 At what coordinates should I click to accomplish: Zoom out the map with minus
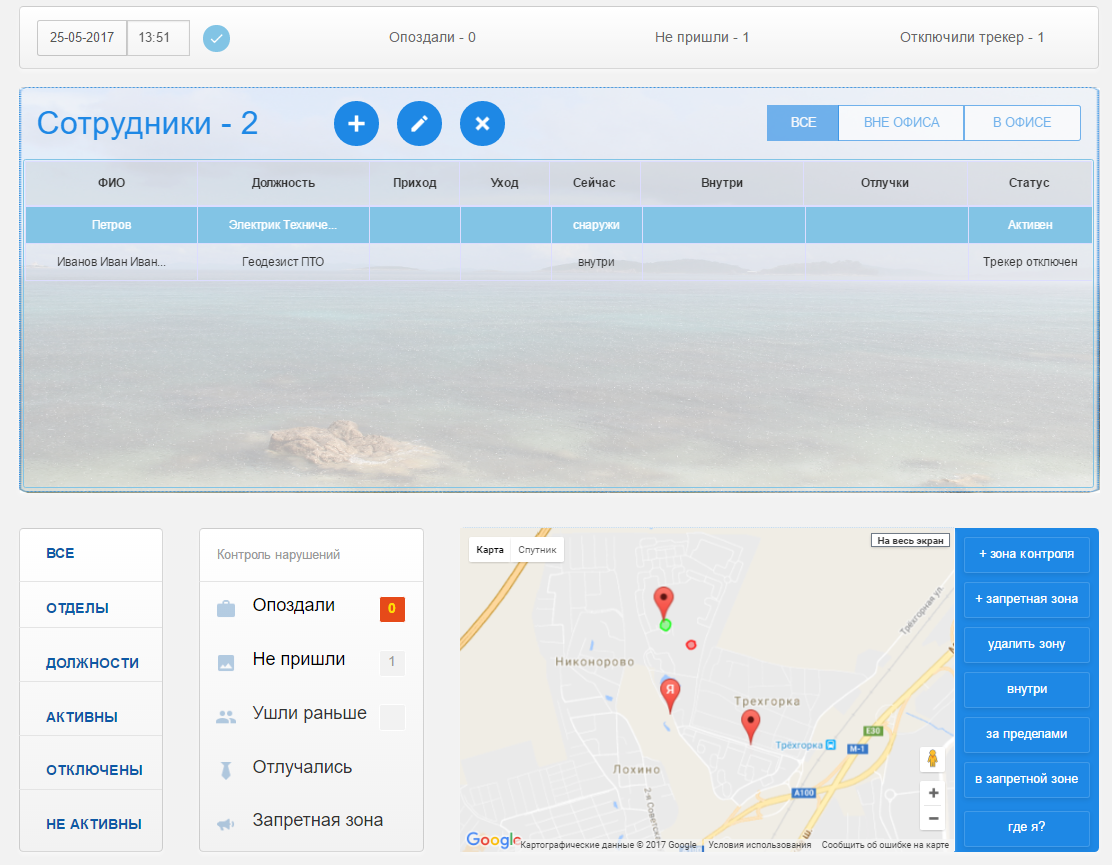[x=932, y=819]
